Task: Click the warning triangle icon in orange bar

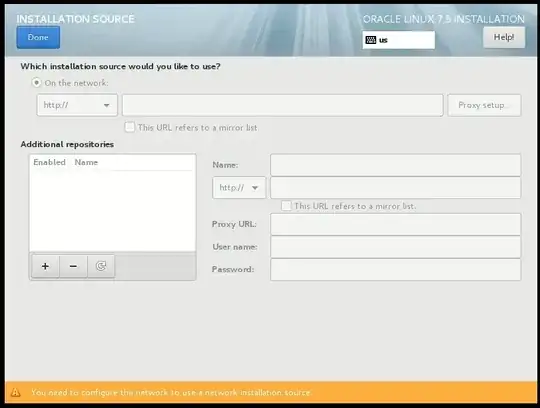Action: pyautogui.click(x=15, y=392)
